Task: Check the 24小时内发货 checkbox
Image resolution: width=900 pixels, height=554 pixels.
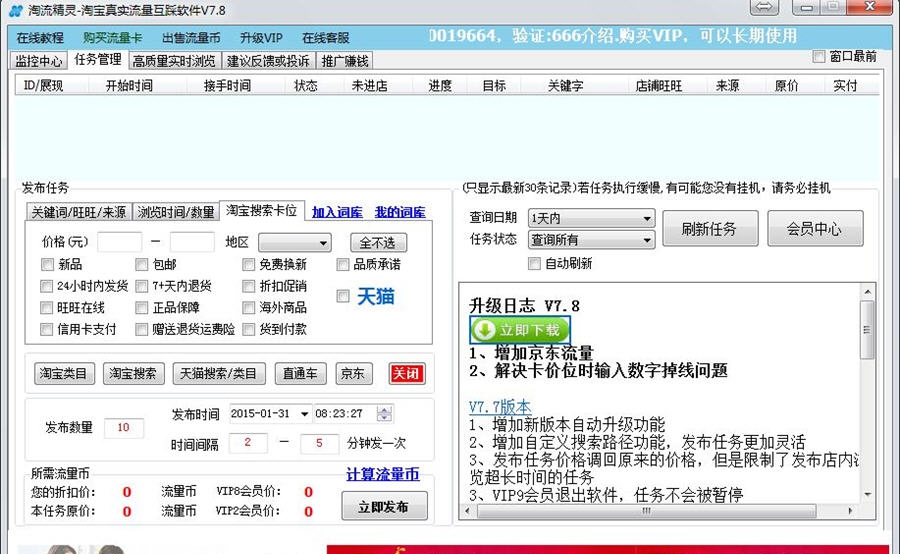Action: point(46,286)
